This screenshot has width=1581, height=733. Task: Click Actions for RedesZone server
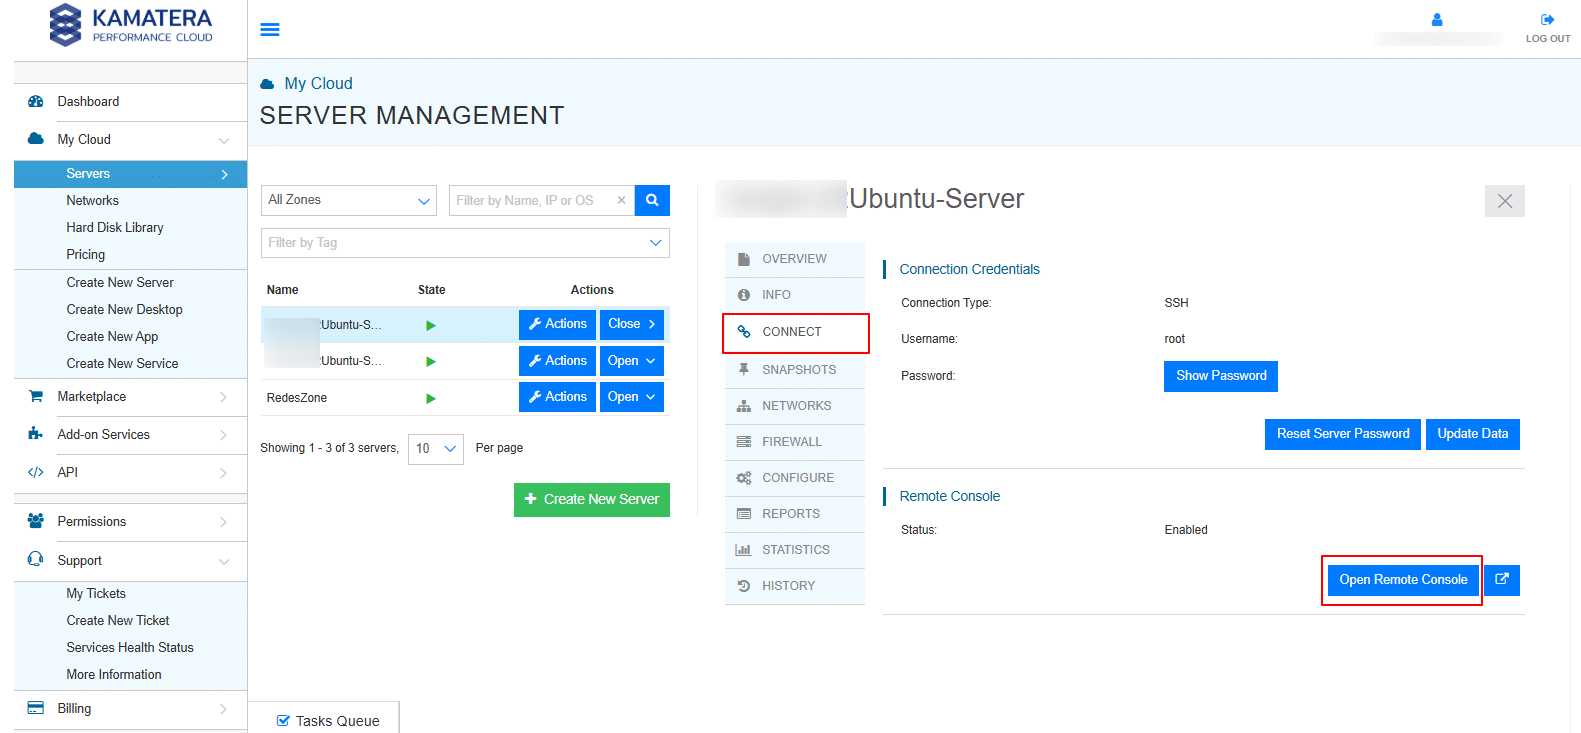[557, 397]
